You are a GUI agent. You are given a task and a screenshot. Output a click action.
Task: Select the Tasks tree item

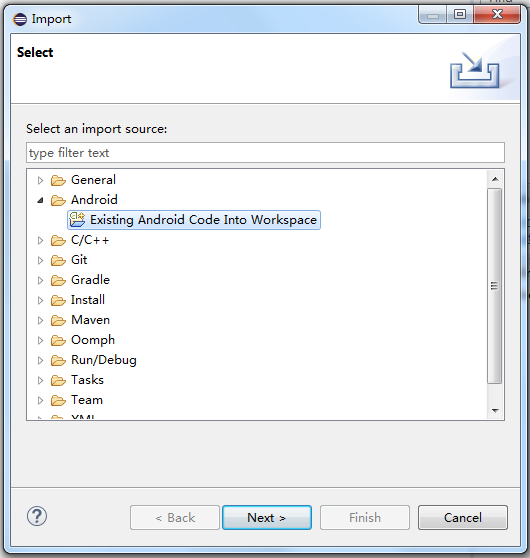pos(87,380)
